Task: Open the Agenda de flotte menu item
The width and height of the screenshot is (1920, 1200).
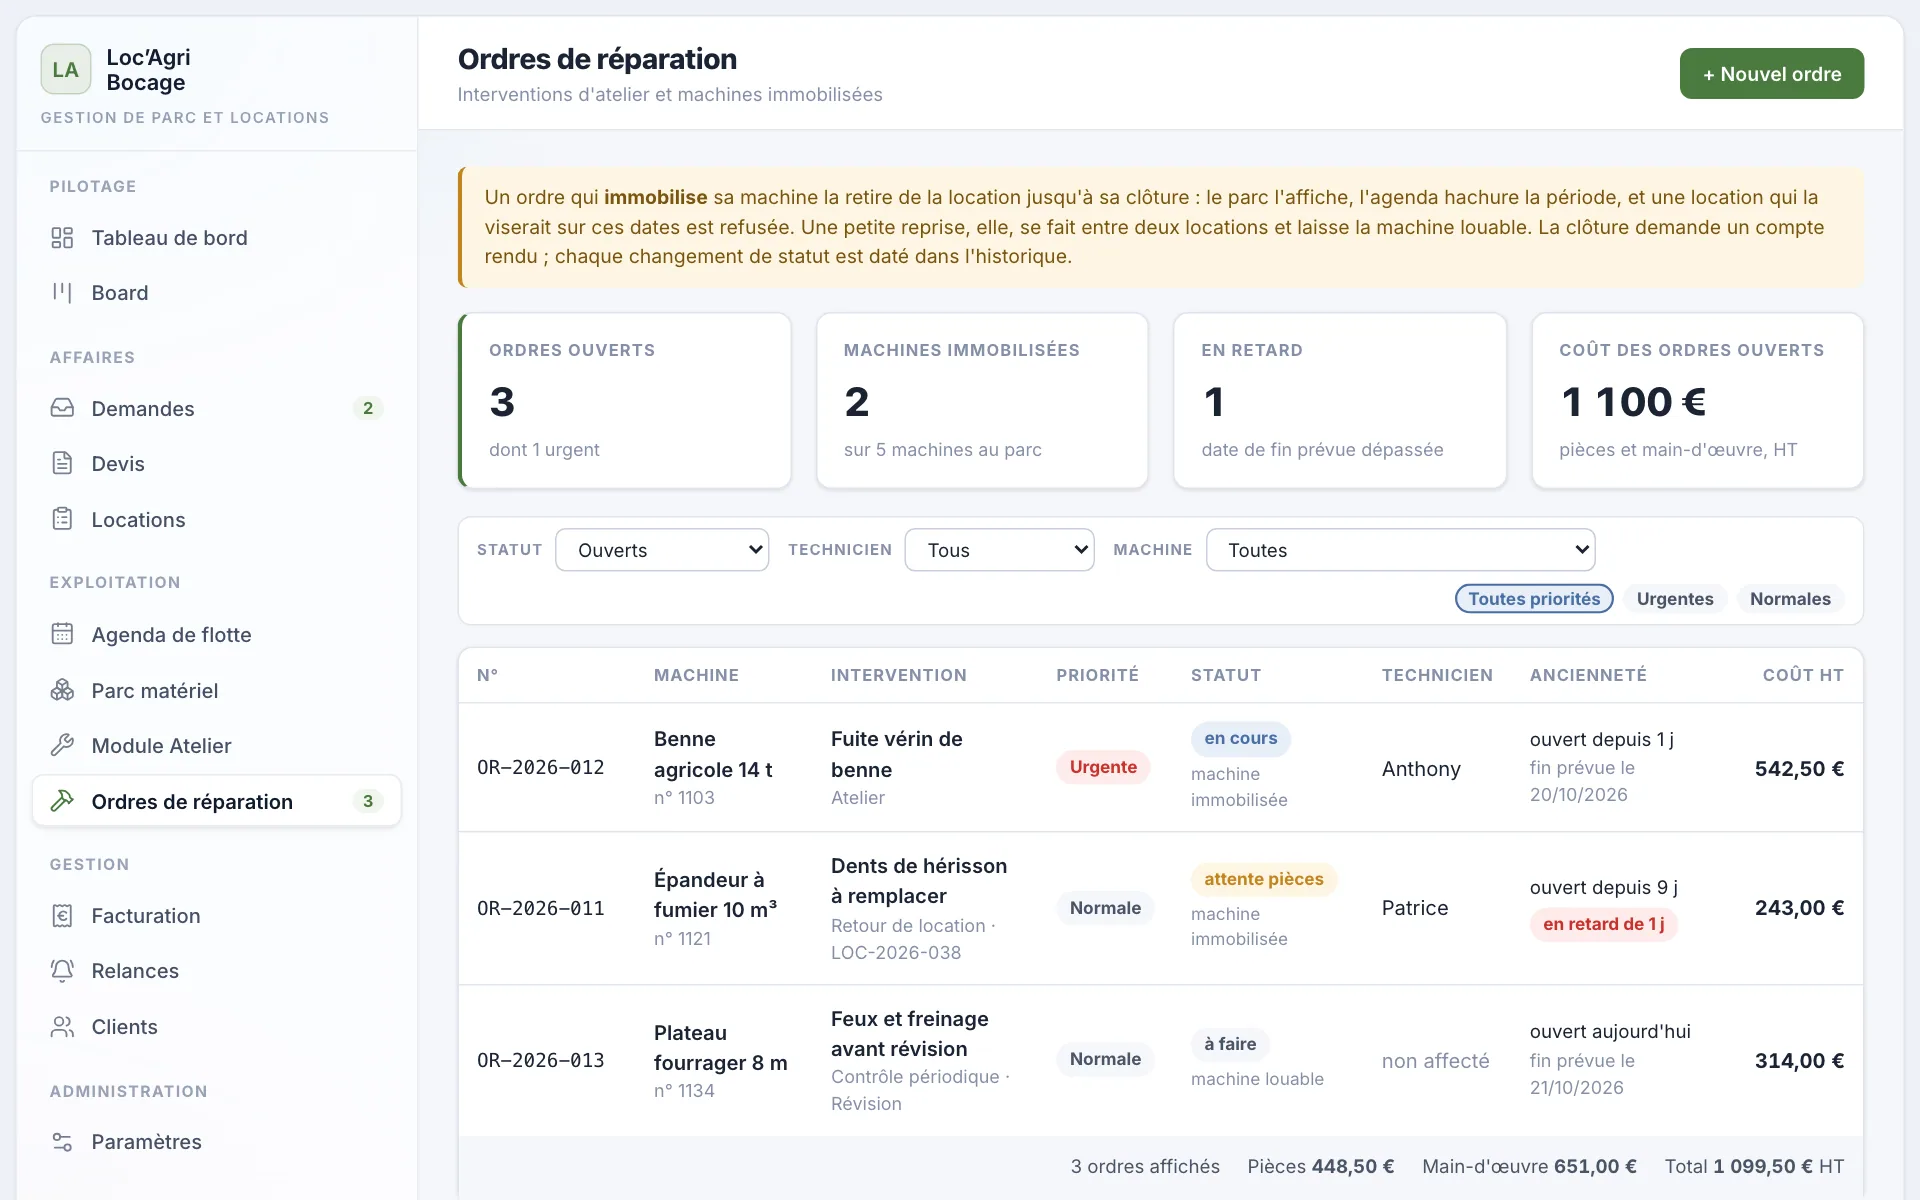Action: point(217,635)
